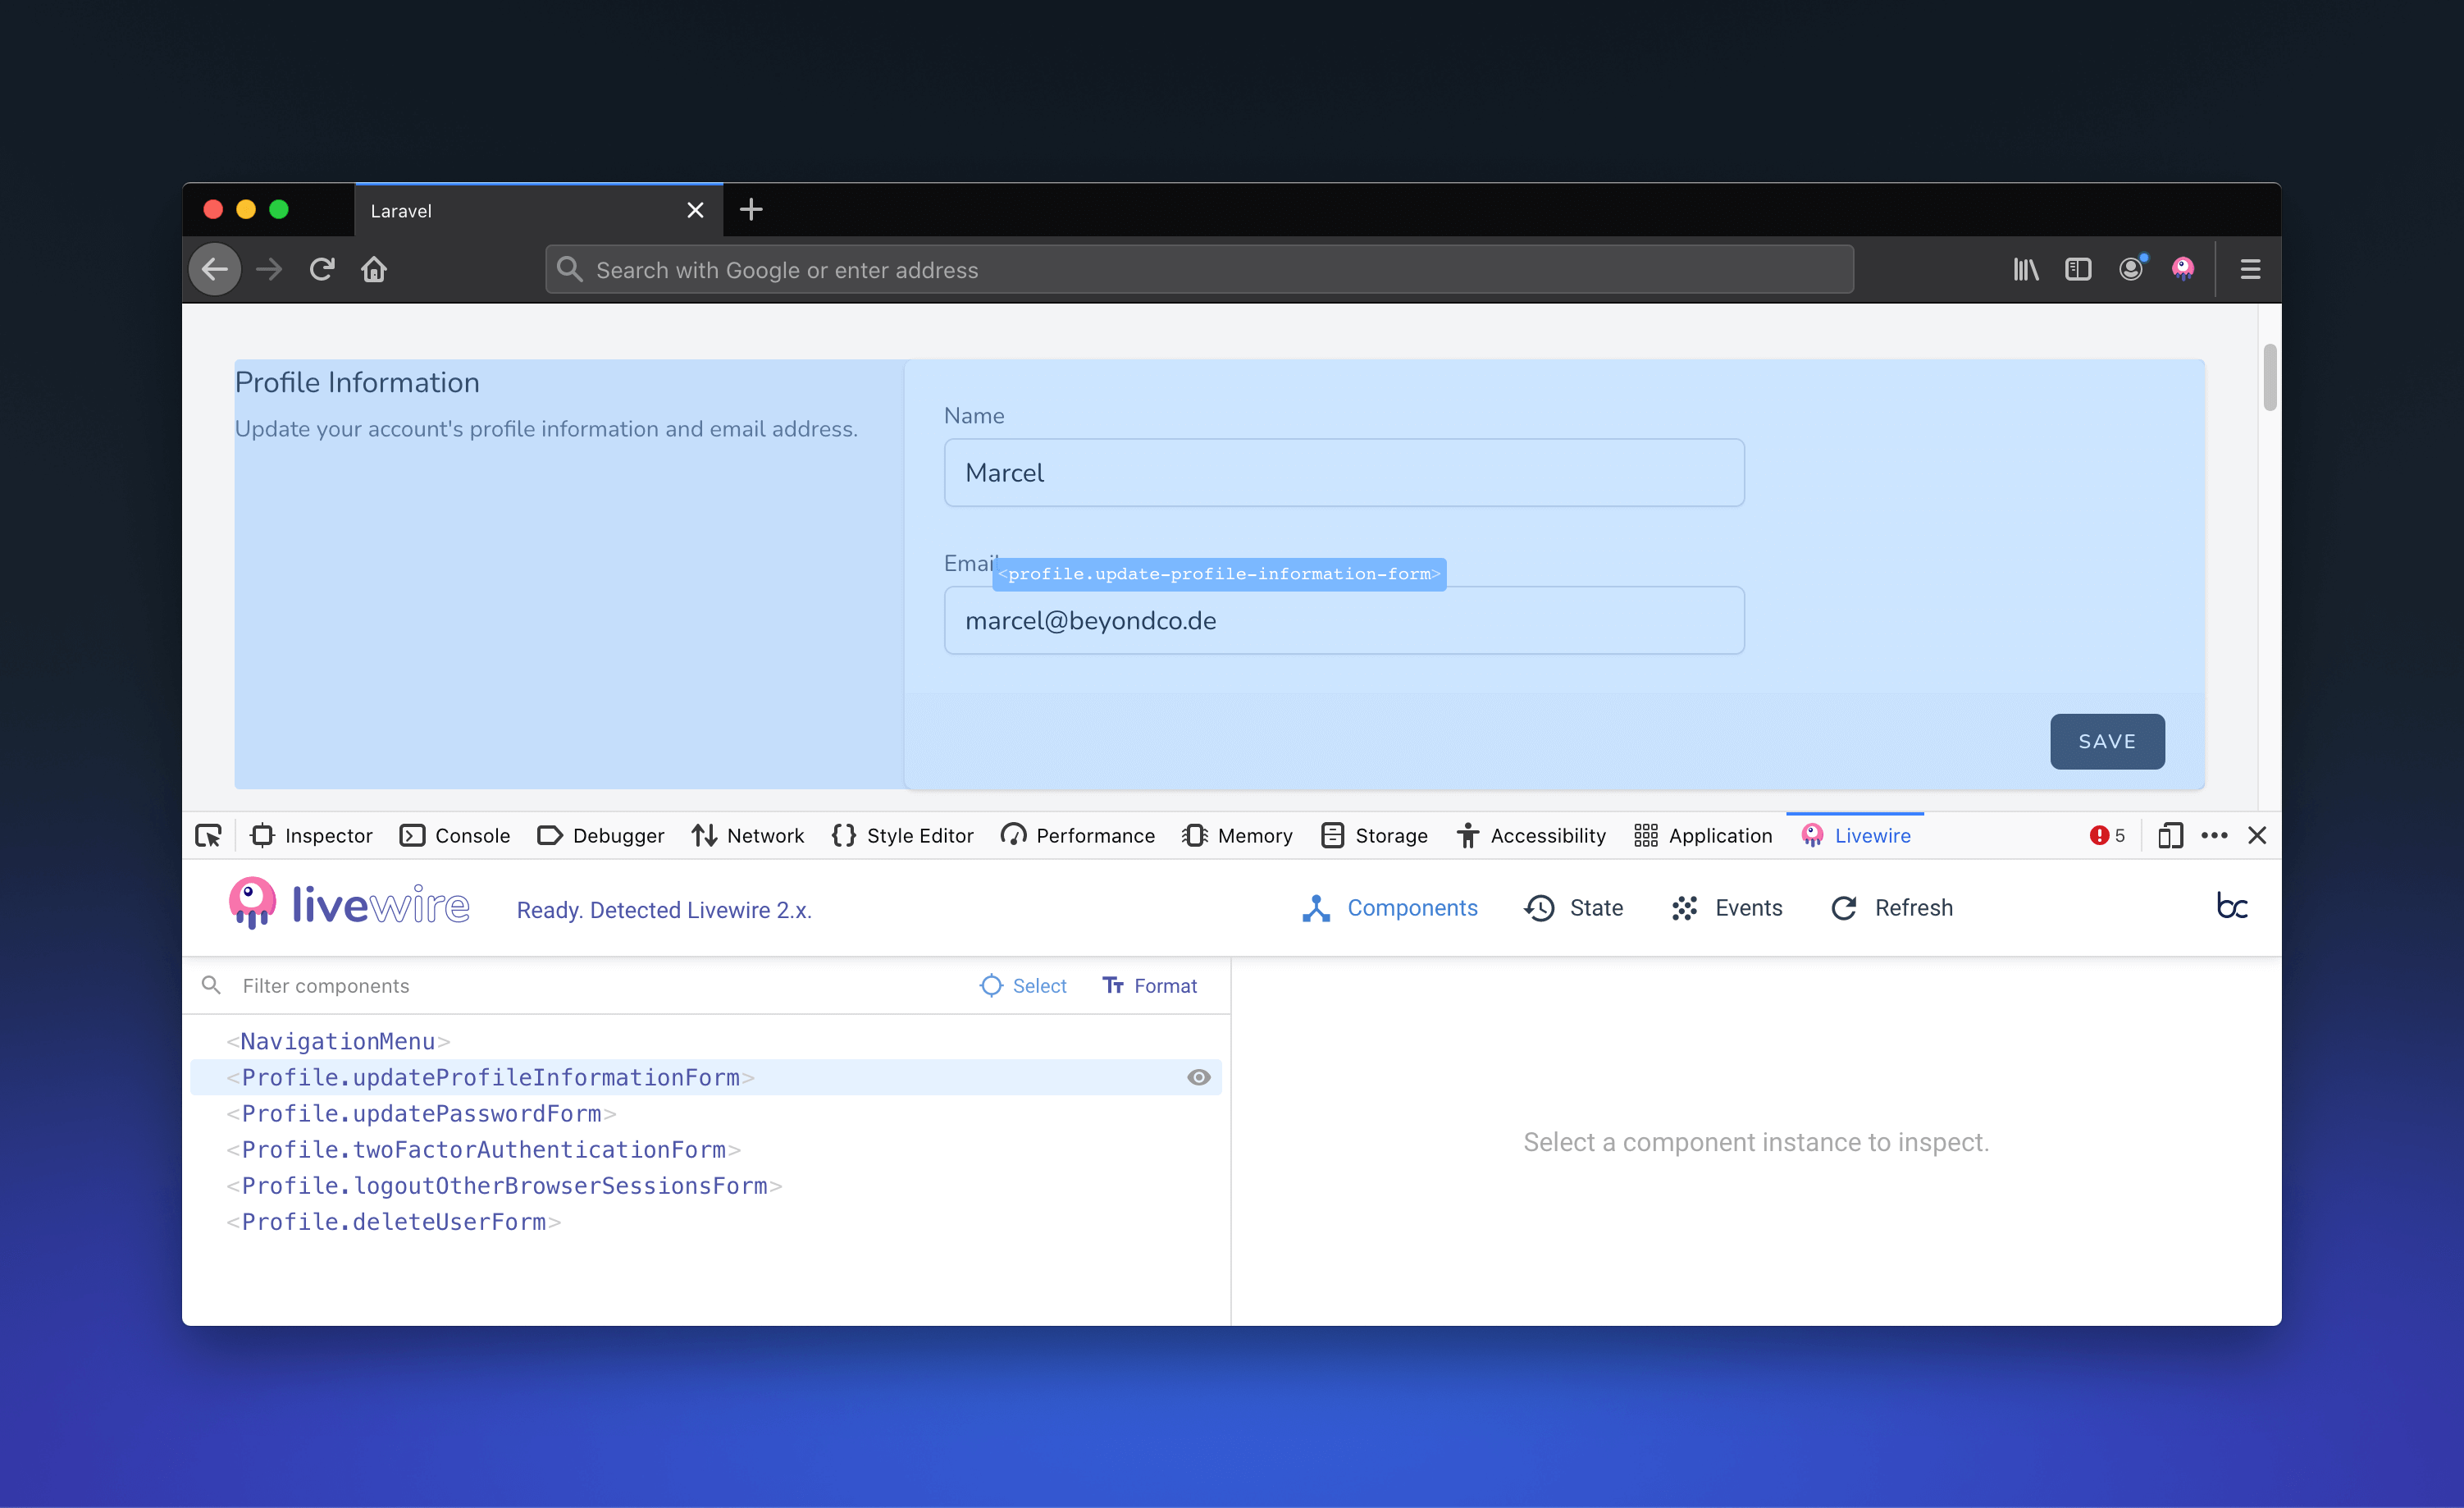The width and height of the screenshot is (2464, 1508).
Task: Open the browser home page icon
Action: [374, 269]
